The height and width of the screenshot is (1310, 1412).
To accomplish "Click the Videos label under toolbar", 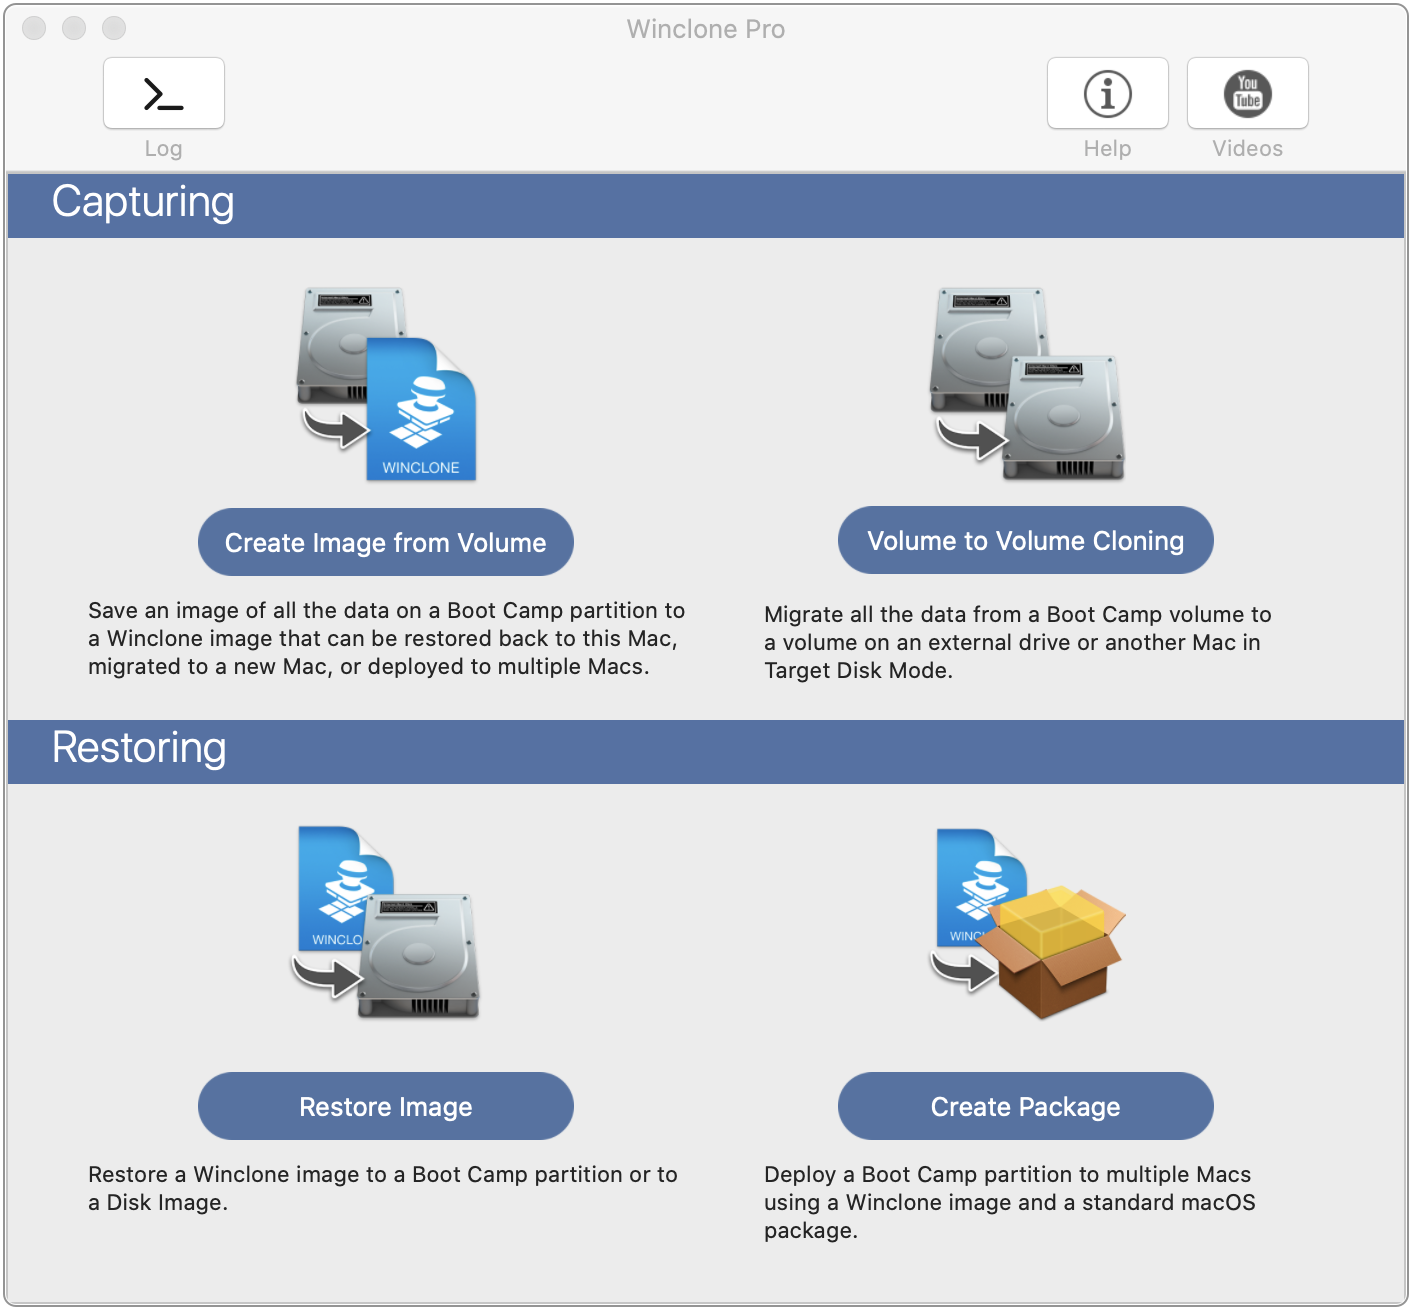I will (x=1248, y=149).
